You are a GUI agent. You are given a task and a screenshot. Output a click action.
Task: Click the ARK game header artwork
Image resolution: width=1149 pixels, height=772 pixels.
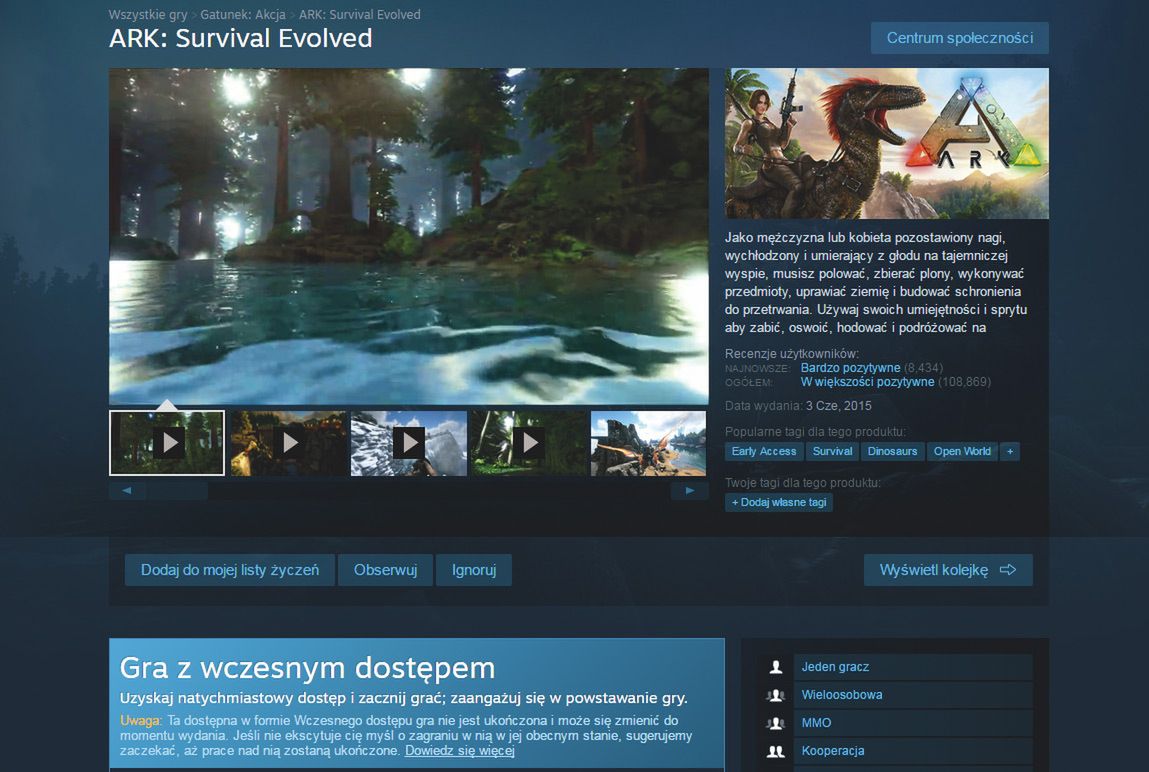pos(887,144)
